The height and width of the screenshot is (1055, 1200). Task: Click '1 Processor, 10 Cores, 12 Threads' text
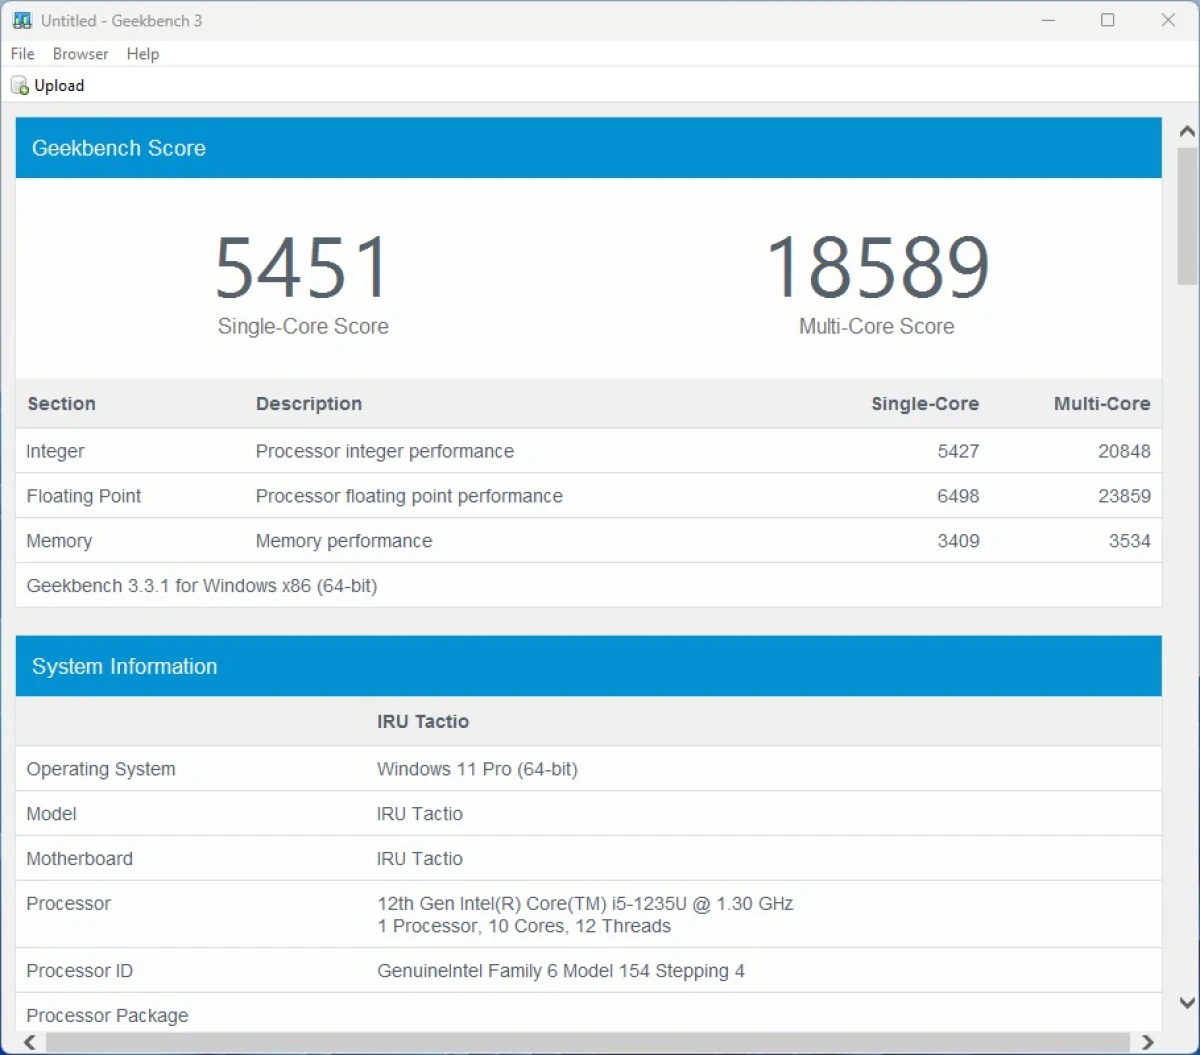click(524, 926)
